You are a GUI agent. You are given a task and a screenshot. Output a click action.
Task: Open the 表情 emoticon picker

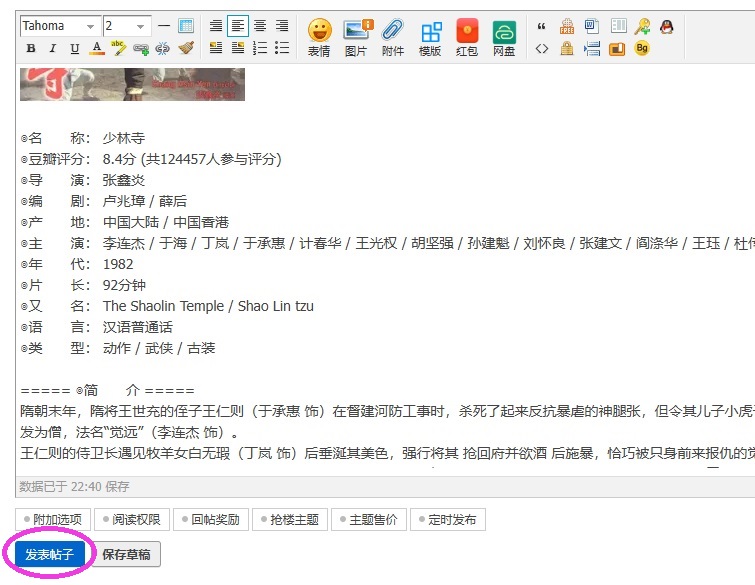[x=319, y=37]
